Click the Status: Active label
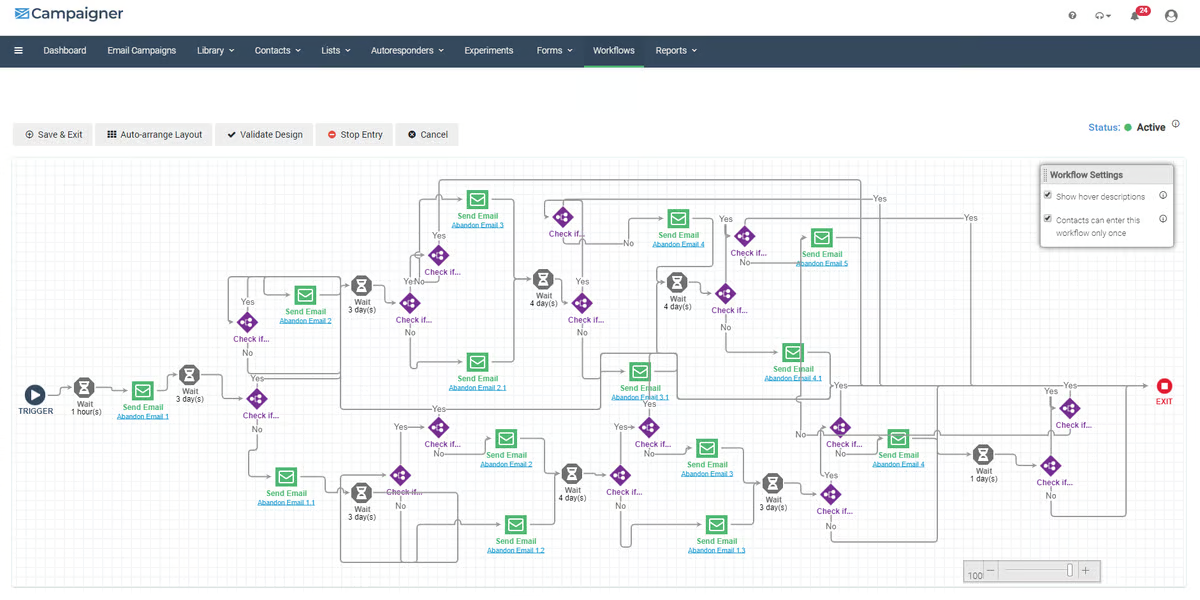 pos(1127,127)
